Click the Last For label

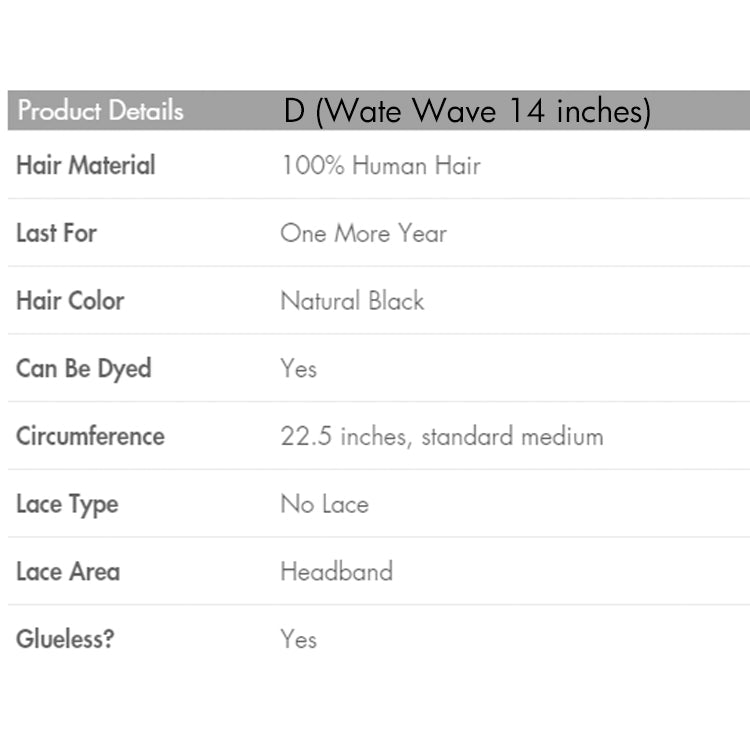pos(56,233)
